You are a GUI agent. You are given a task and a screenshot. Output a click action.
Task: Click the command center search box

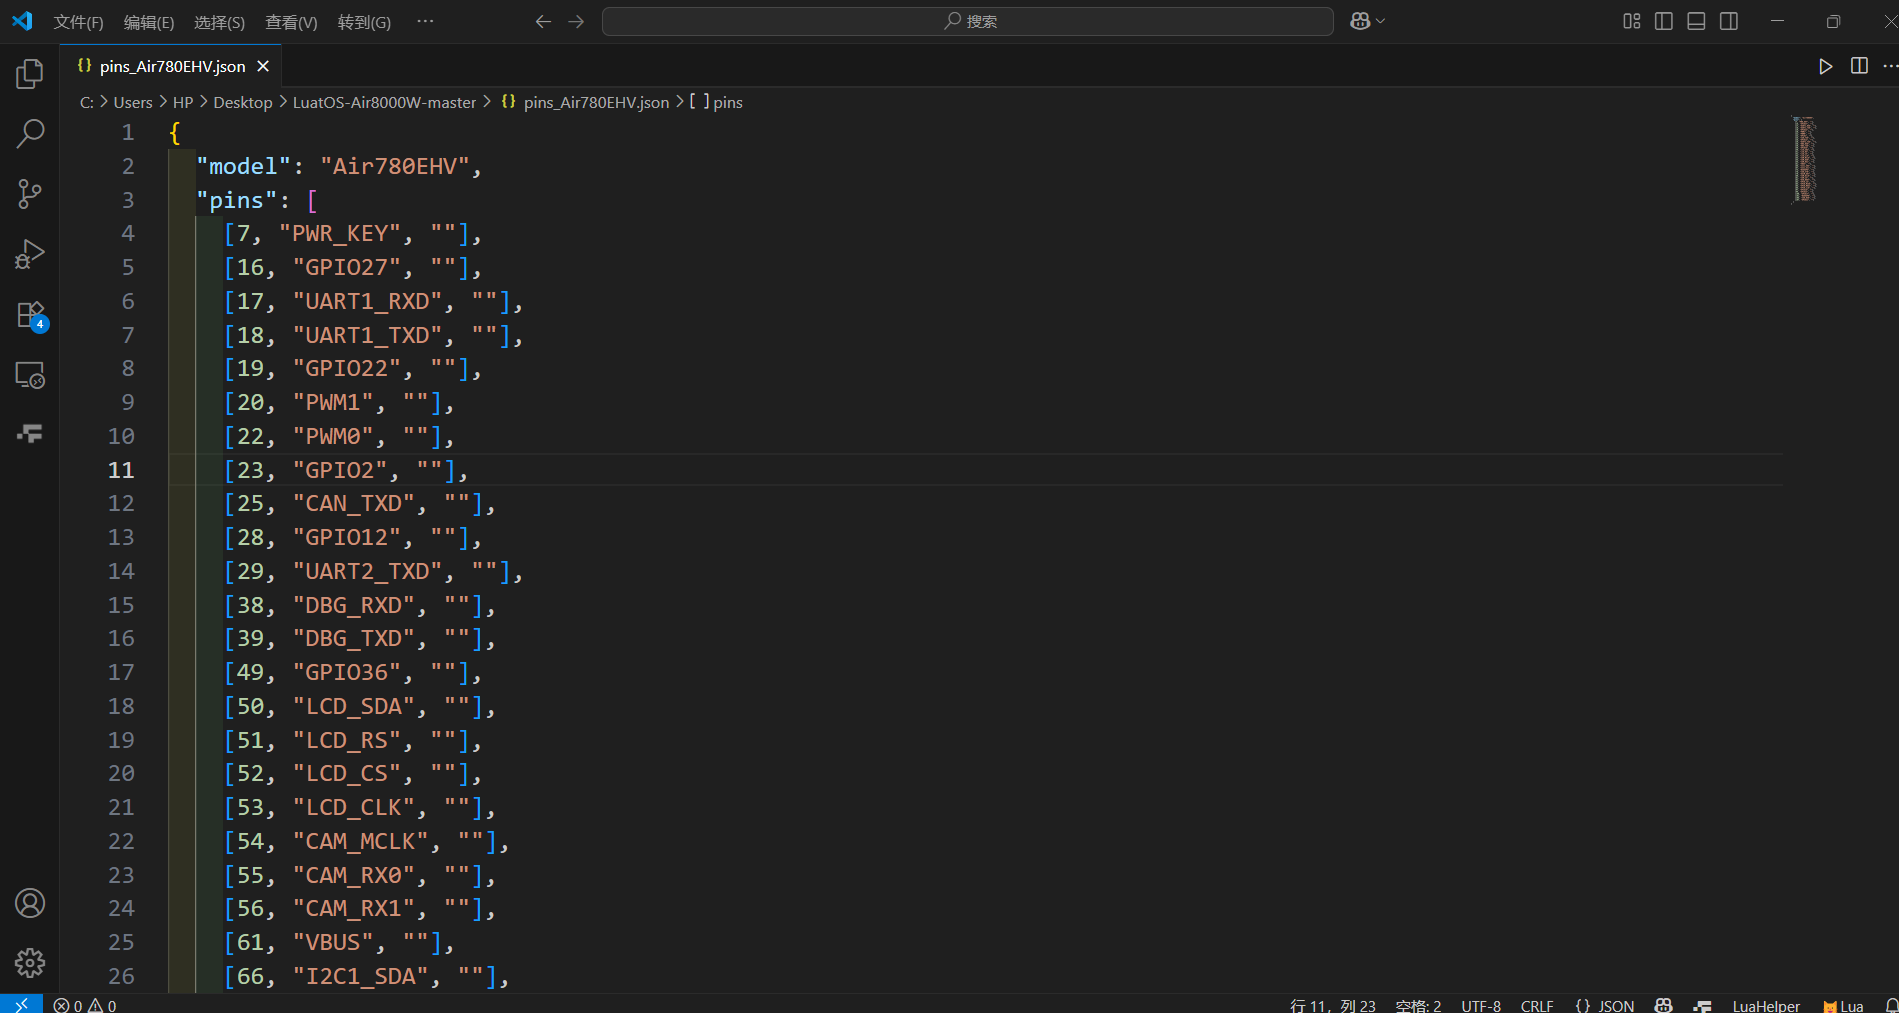[x=968, y=21]
